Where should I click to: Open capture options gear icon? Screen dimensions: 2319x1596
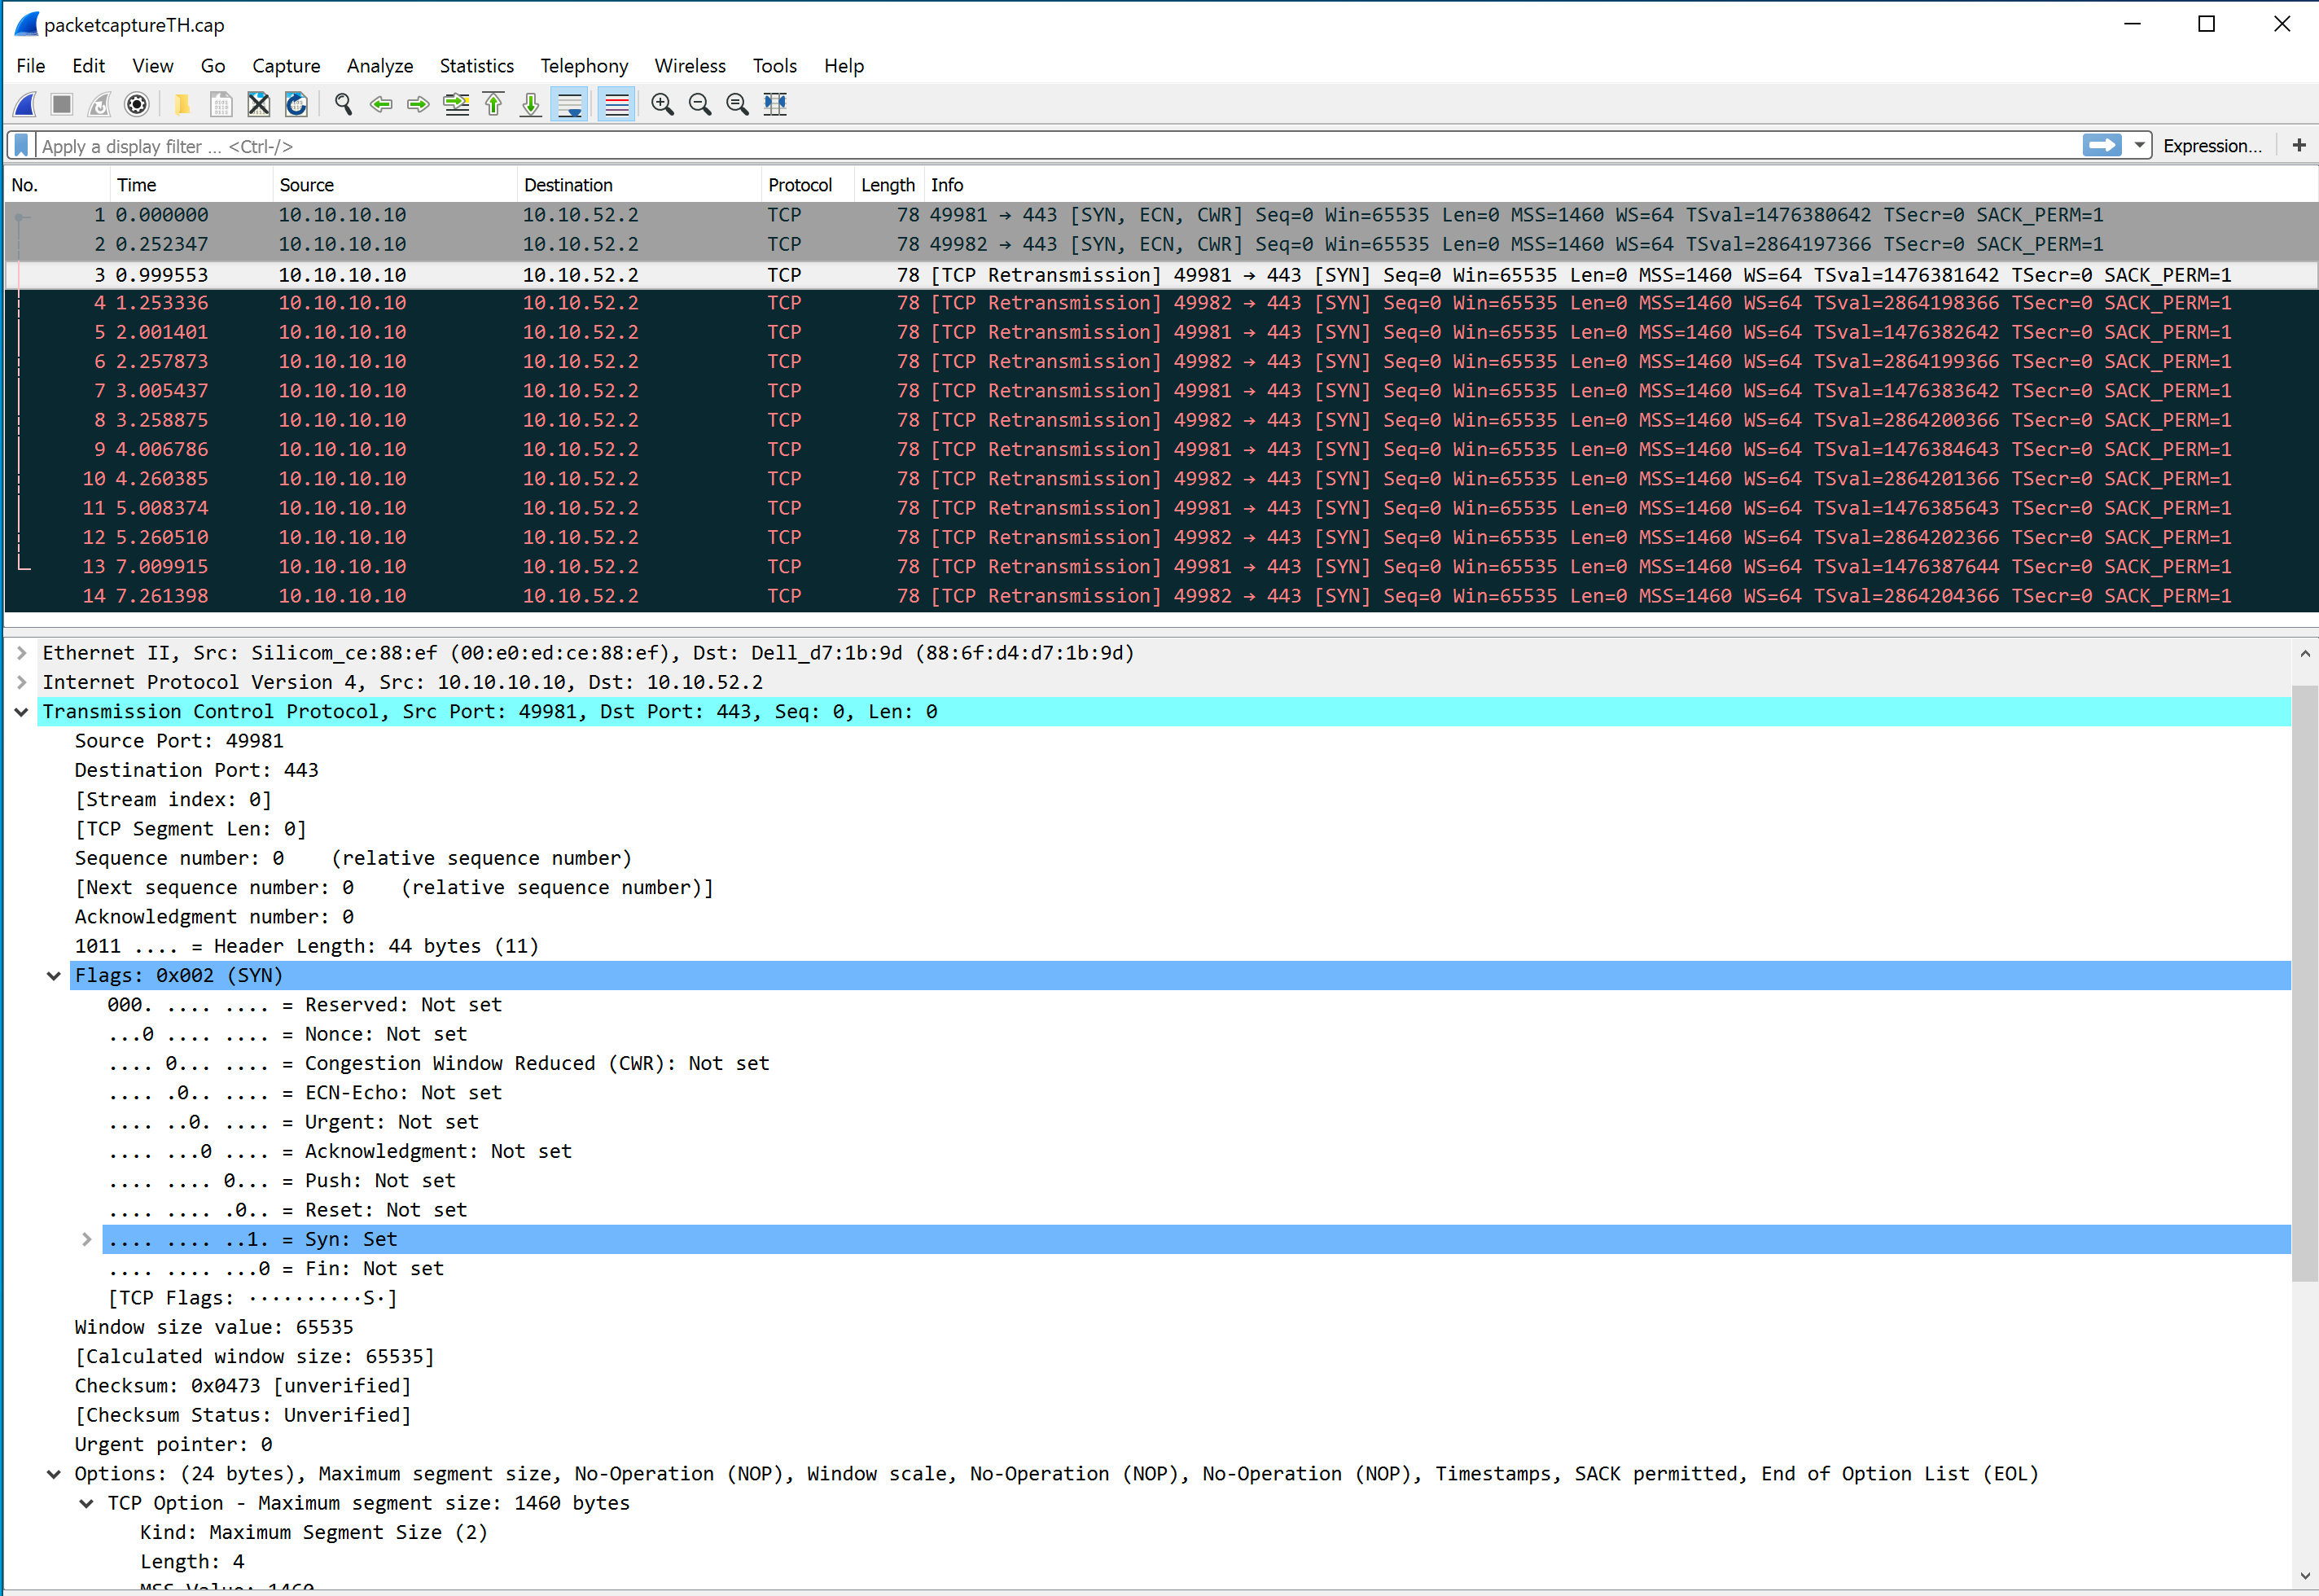[137, 104]
